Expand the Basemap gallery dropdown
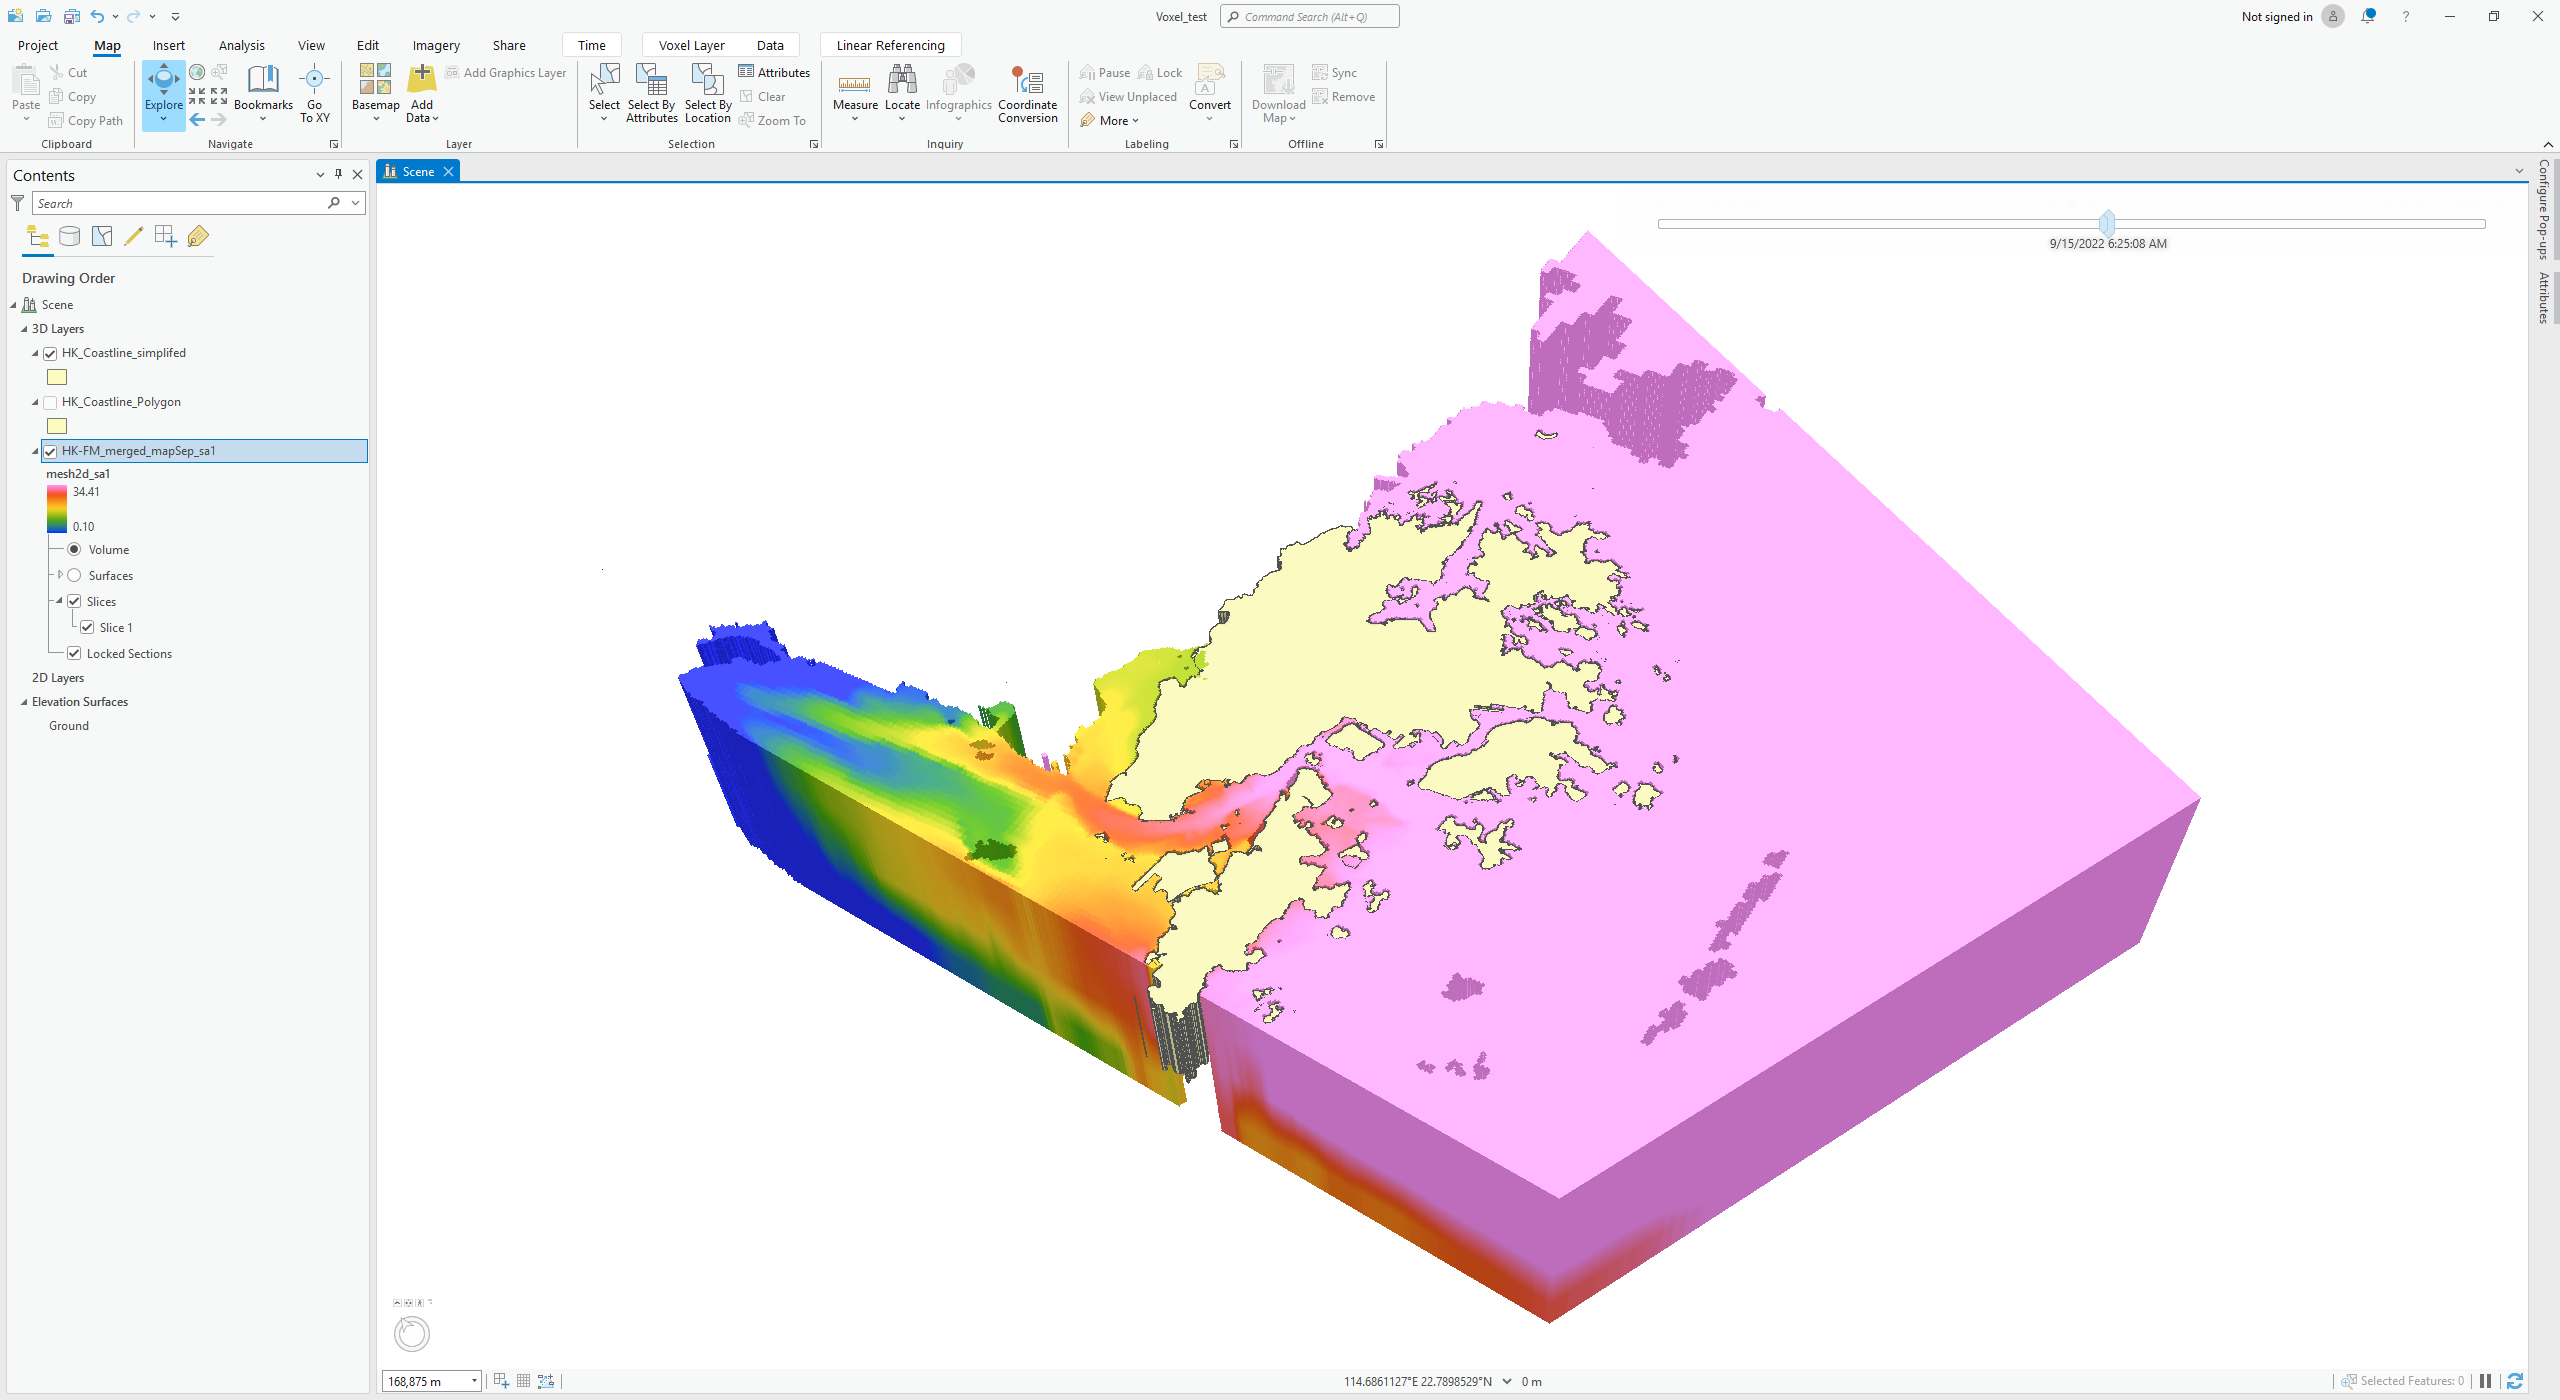 pyautogui.click(x=376, y=119)
